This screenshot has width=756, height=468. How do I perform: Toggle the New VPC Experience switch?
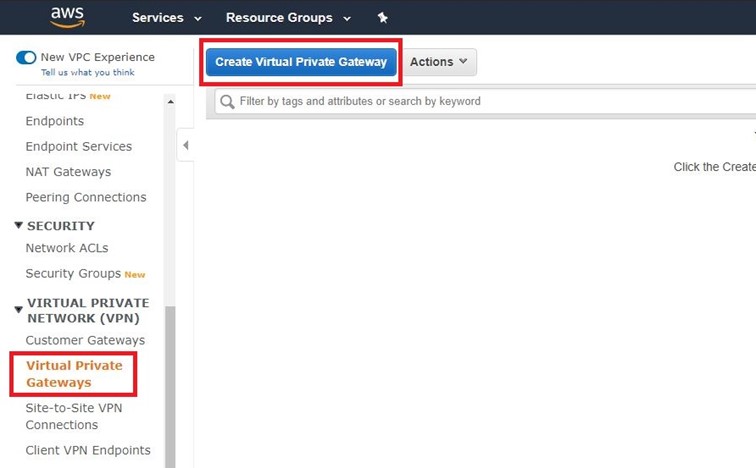click(26, 57)
